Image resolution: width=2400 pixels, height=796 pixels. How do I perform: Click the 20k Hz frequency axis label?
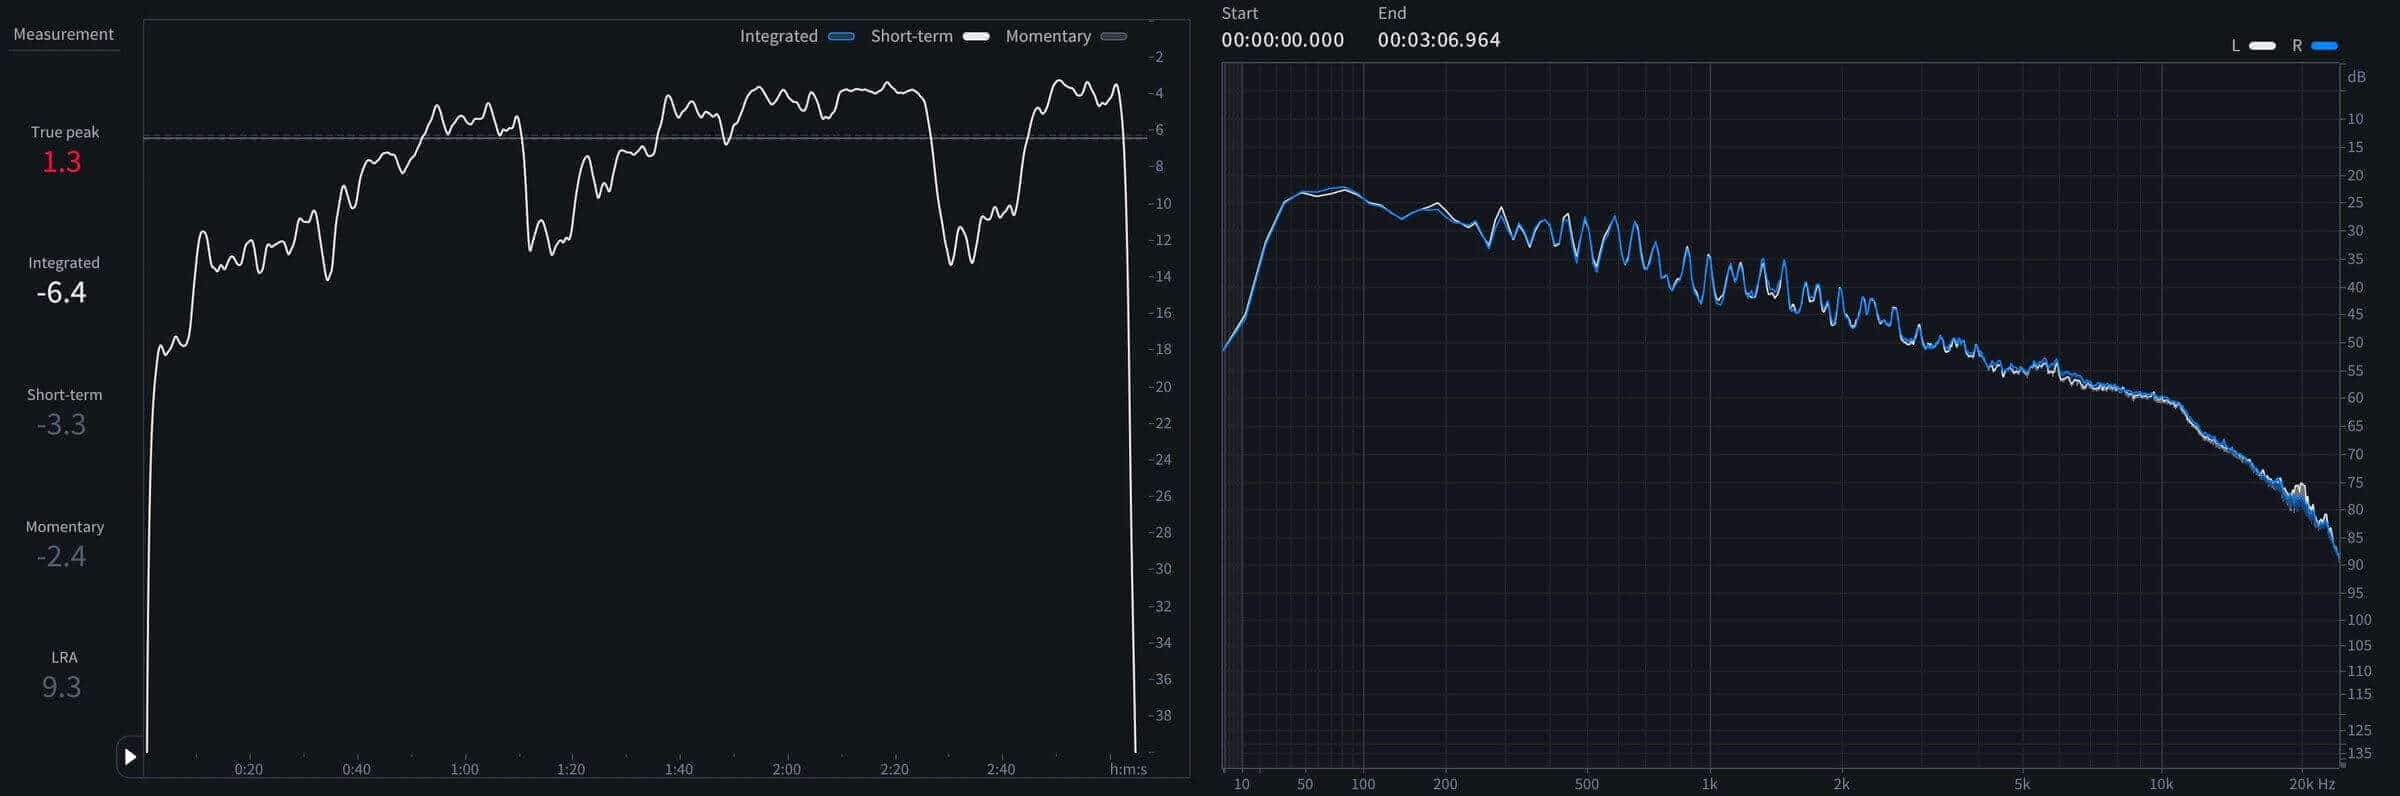pos(2312,784)
